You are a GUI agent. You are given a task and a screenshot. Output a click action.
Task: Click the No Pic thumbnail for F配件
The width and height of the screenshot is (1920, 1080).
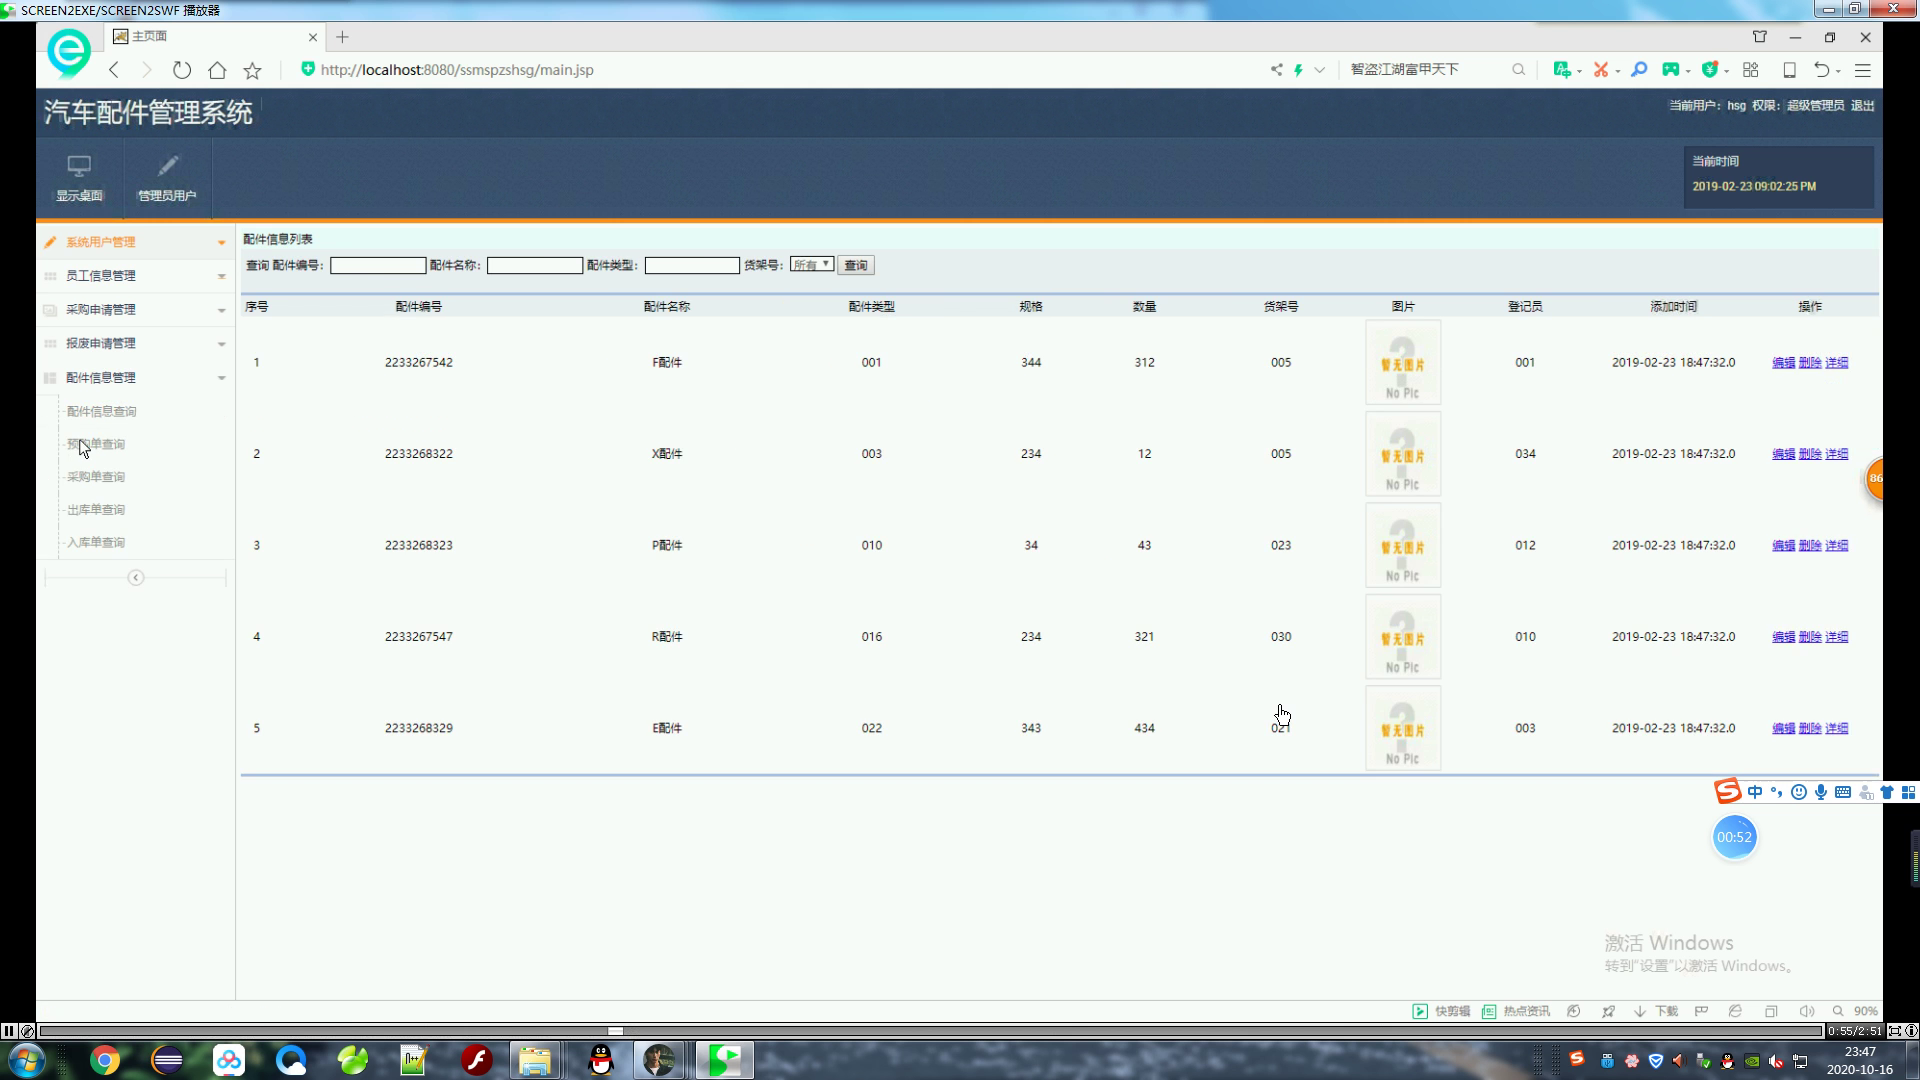[x=1403, y=363]
